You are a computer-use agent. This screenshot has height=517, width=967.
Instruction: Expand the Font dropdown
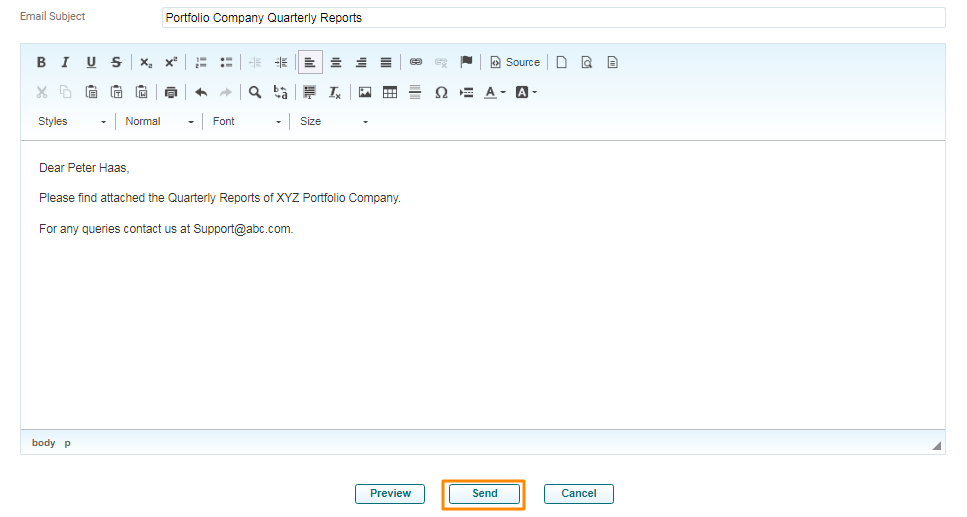tap(247, 121)
